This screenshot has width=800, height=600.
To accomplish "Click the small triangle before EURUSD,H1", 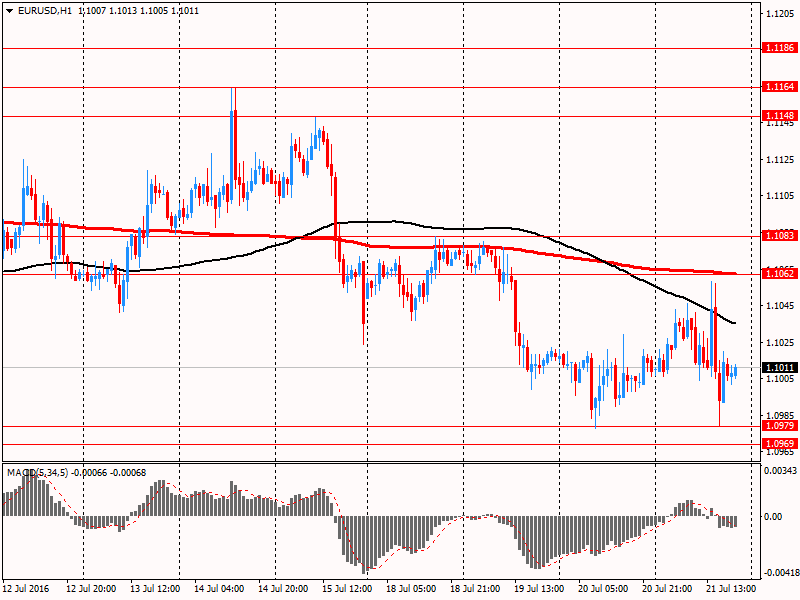I will click(9, 9).
